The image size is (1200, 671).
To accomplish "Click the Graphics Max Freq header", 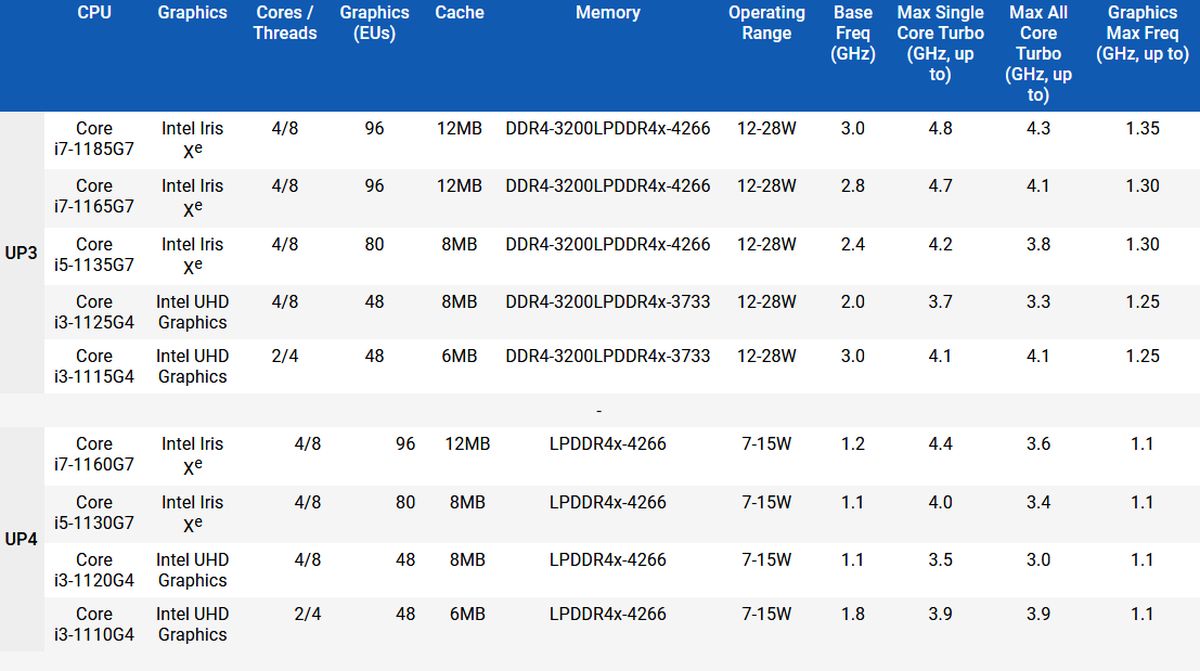I will [1142, 33].
